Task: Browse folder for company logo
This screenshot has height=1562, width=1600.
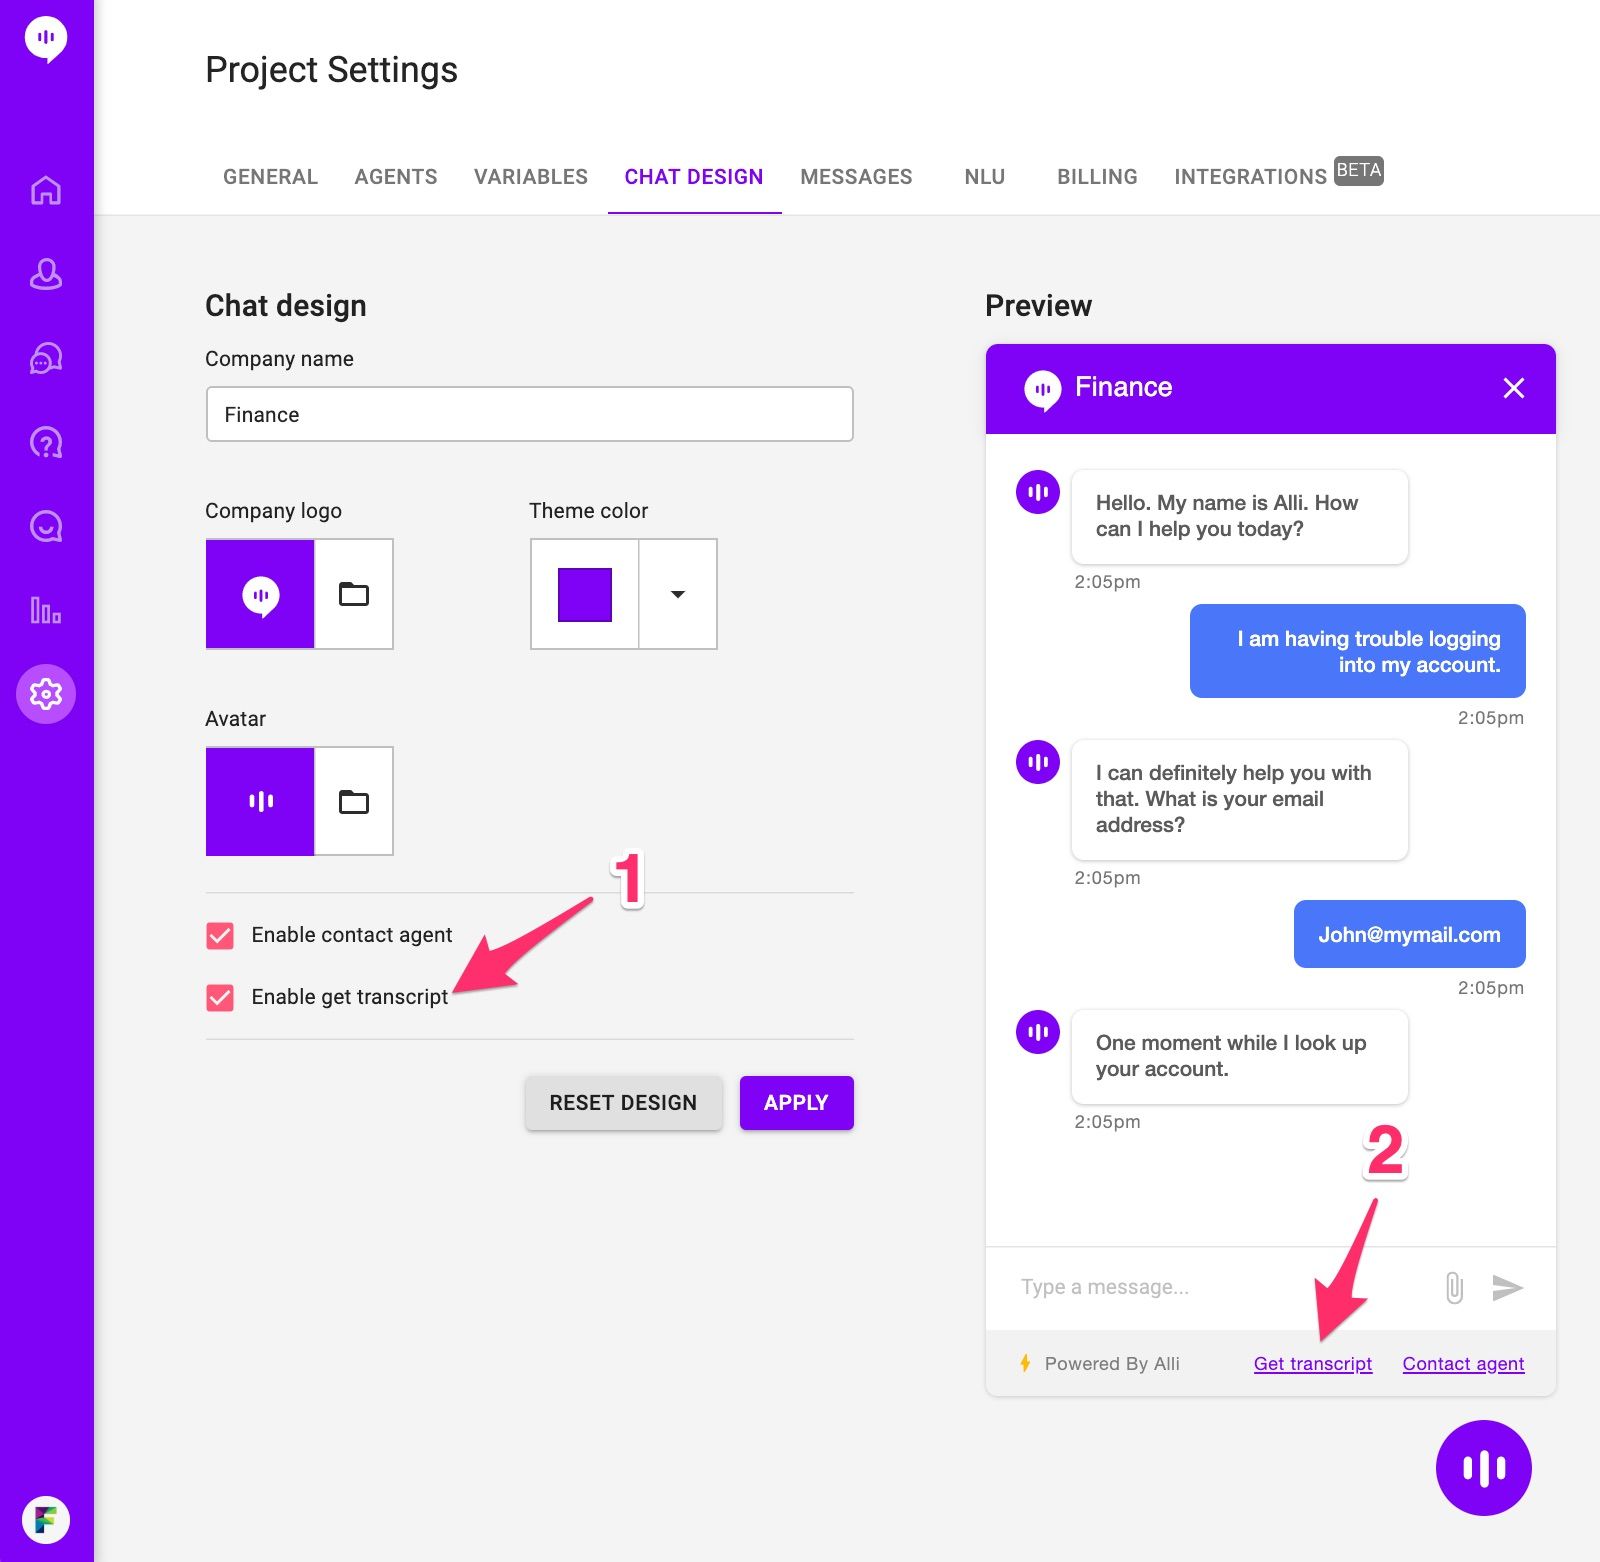Action: click(x=354, y=594)
